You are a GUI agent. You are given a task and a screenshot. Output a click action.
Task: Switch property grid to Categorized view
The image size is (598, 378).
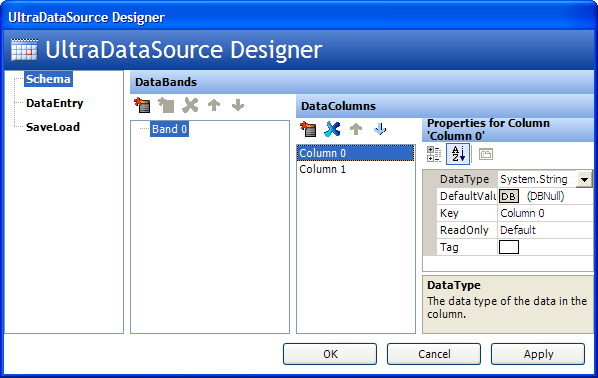point(434,154)
